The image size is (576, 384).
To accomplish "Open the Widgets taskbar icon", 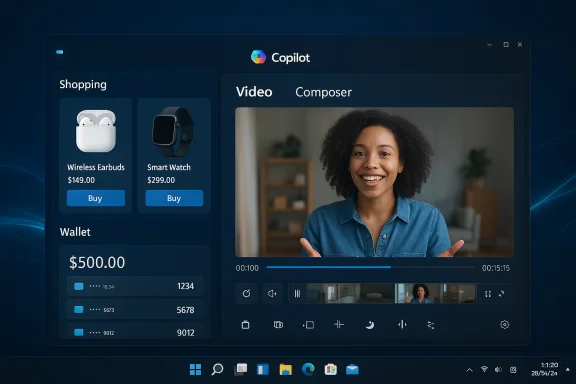I will click(263, 369).
